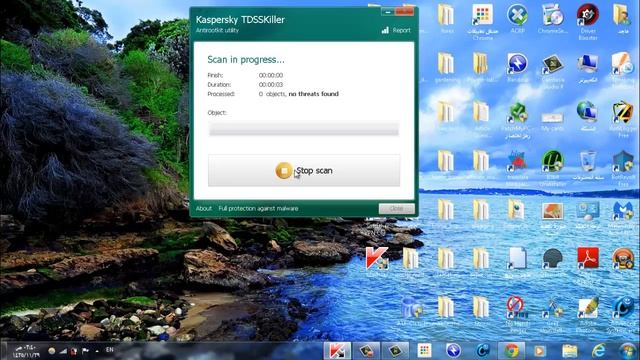Select the dark shell-shaped desktop shortcut
This screenshot has height=360, width=640.
click(552, 258)
